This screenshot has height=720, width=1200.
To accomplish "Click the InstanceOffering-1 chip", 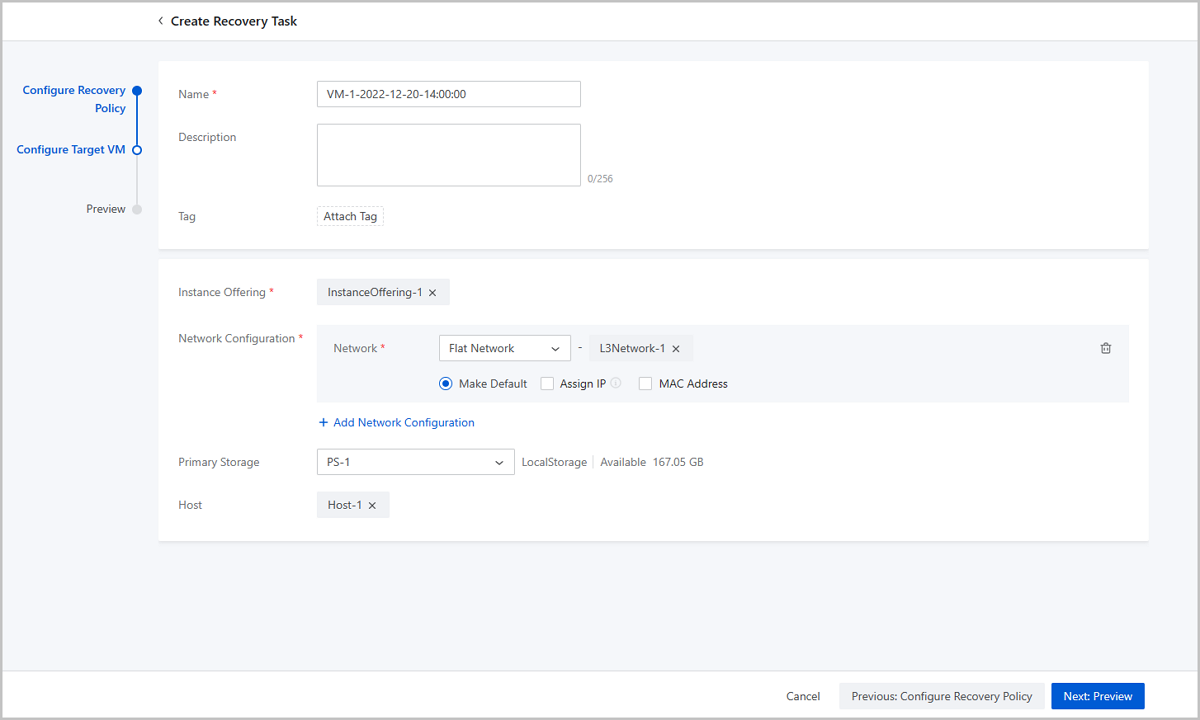I will coord(383,292).
